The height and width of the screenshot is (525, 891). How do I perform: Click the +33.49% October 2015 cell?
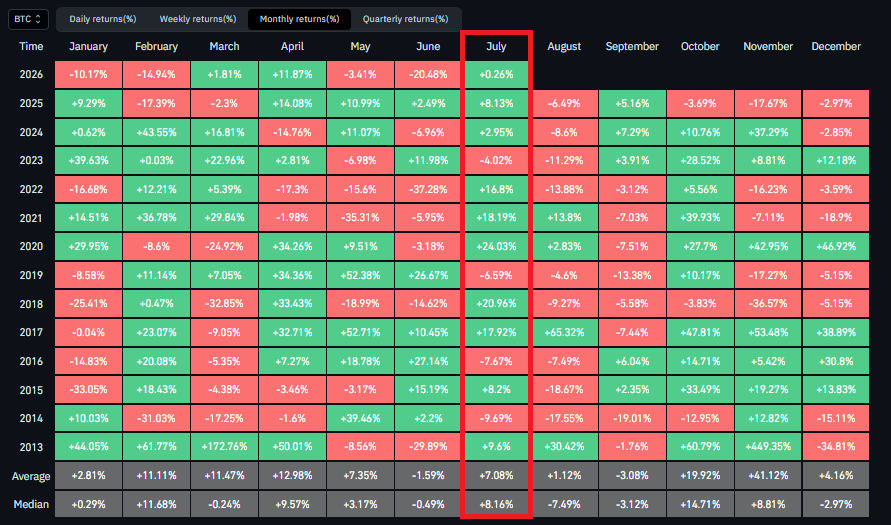pos(700,390)
